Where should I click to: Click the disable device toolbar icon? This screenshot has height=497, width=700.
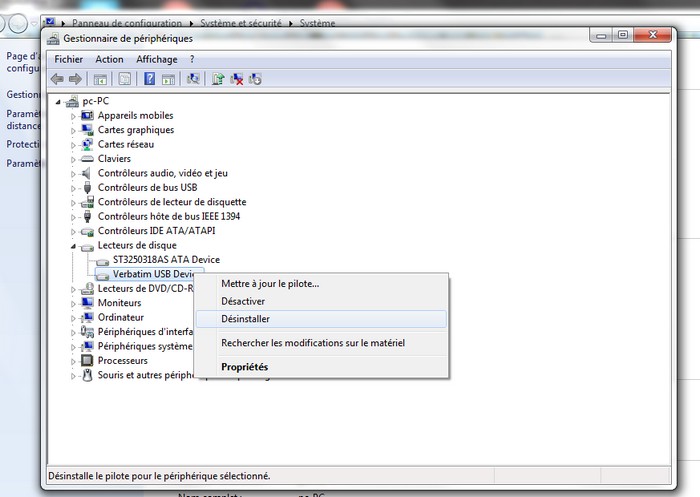tap(256, 79)
